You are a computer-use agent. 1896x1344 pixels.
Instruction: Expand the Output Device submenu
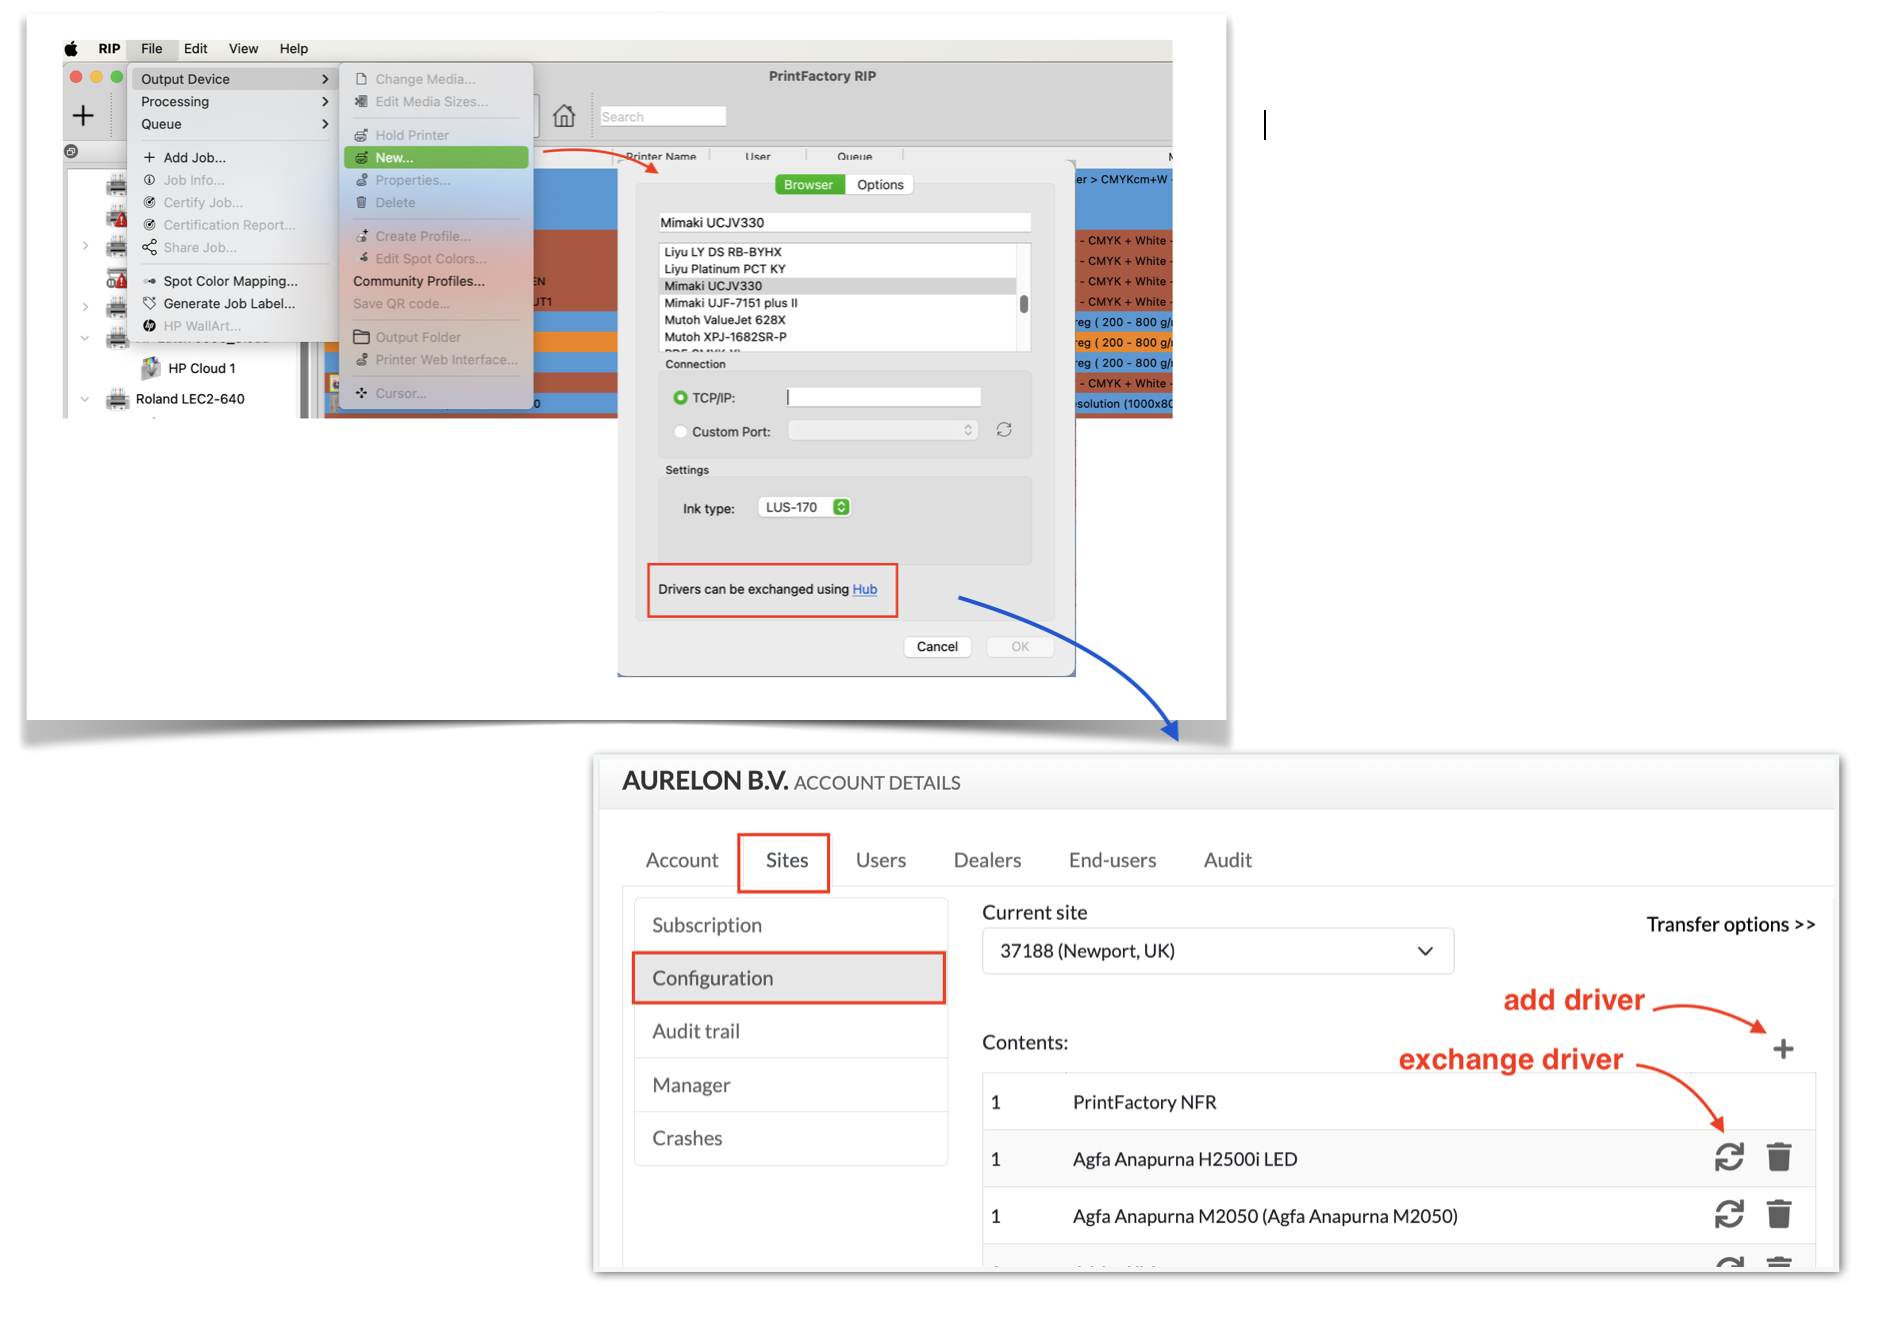point(234,79)
